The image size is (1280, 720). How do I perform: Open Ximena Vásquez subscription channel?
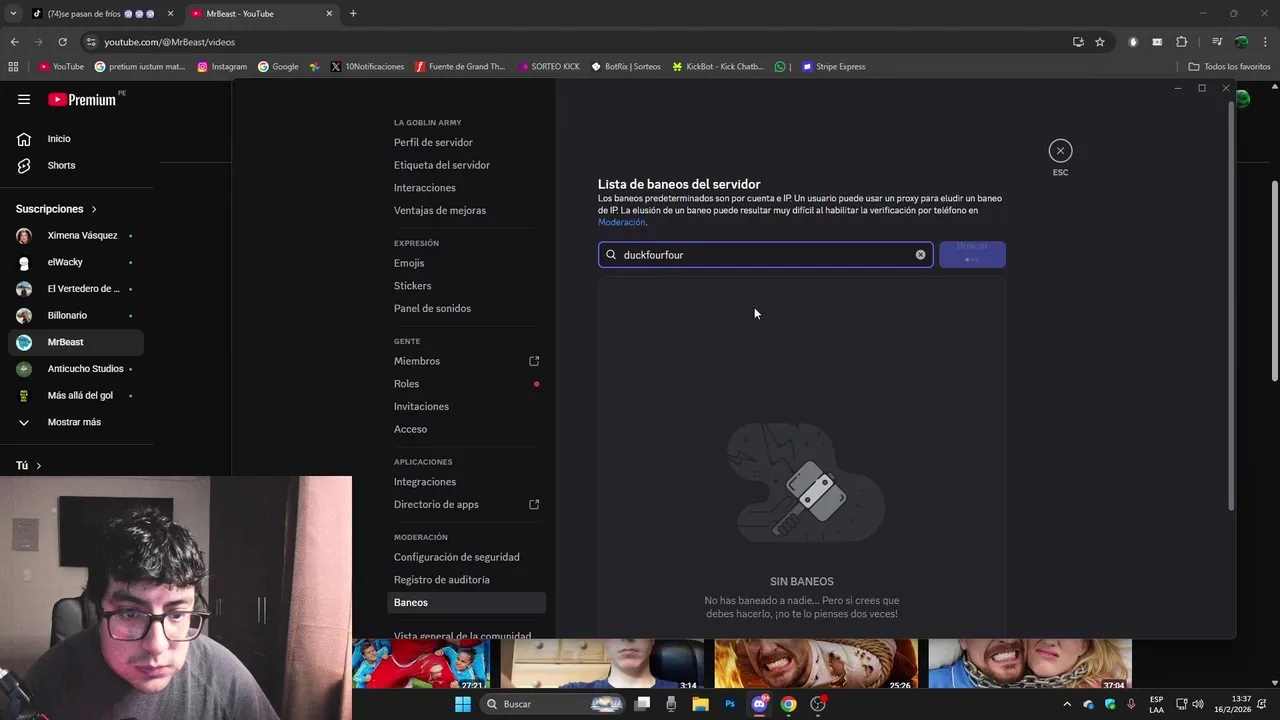click(x=76, y=236)
